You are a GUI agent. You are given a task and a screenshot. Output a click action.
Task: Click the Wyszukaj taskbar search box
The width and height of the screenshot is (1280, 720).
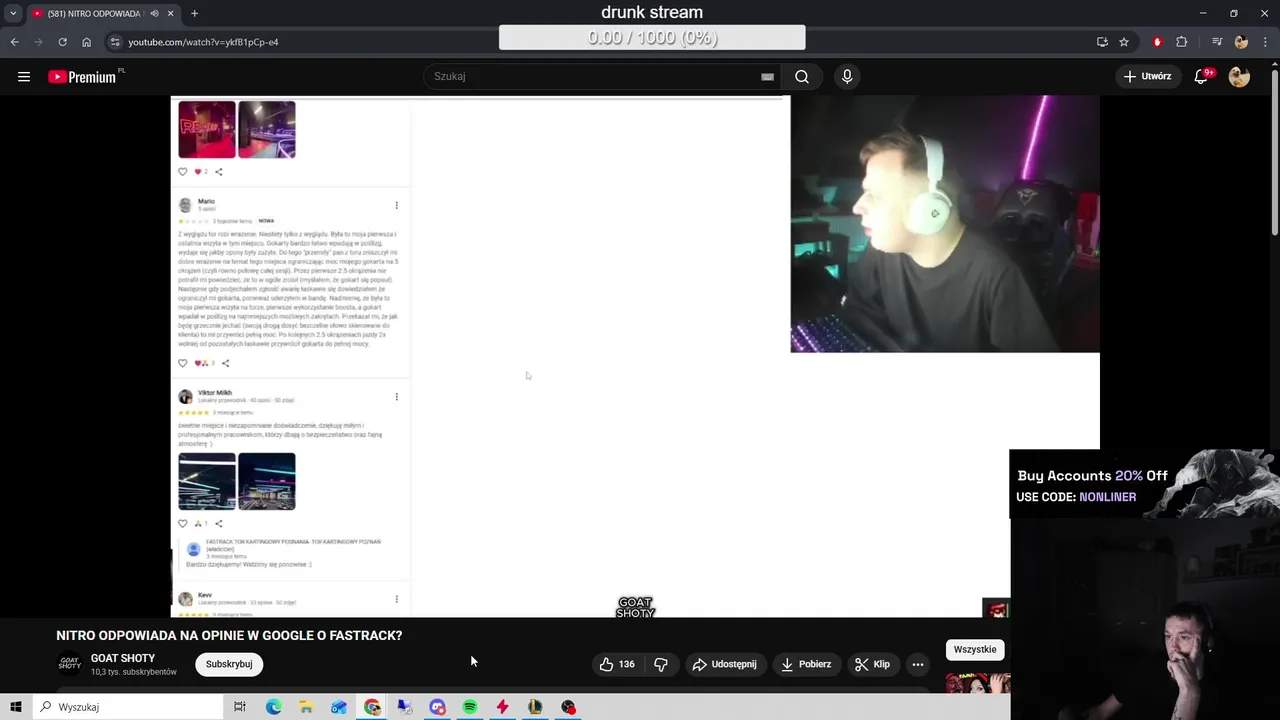point(128,707)
